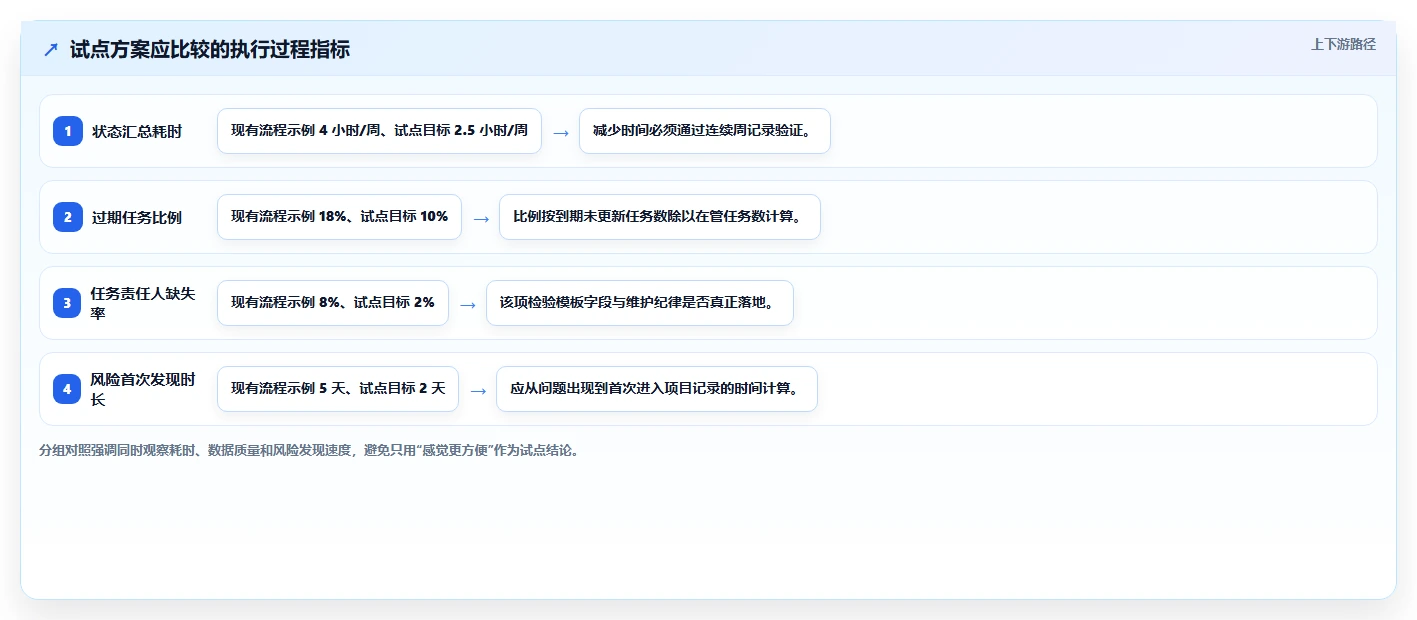1417x620 pixels.
Task: Click the title 试点方案应比较的执行过程指标
Action: 210,50
